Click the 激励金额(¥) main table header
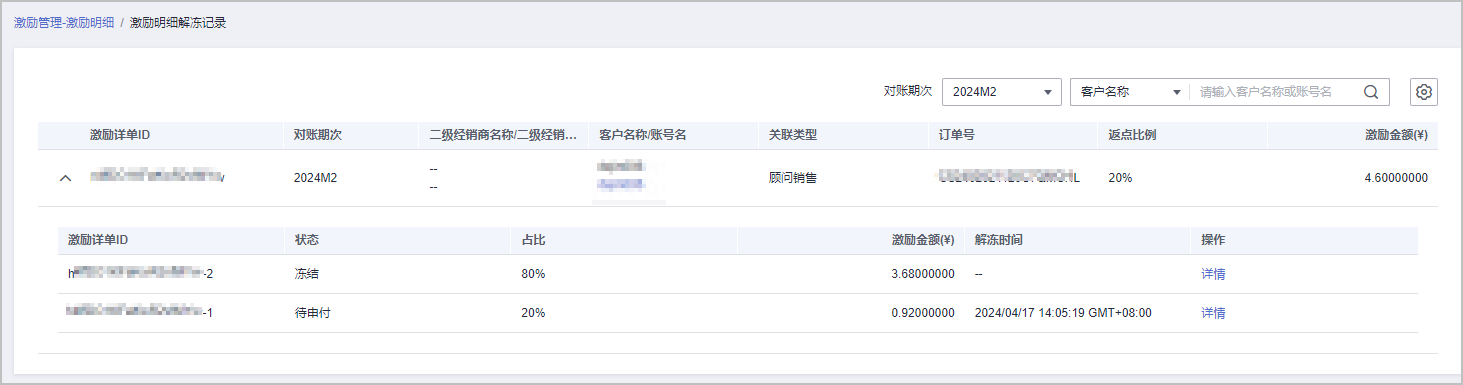The image size is (1463, 385). 1396,135
